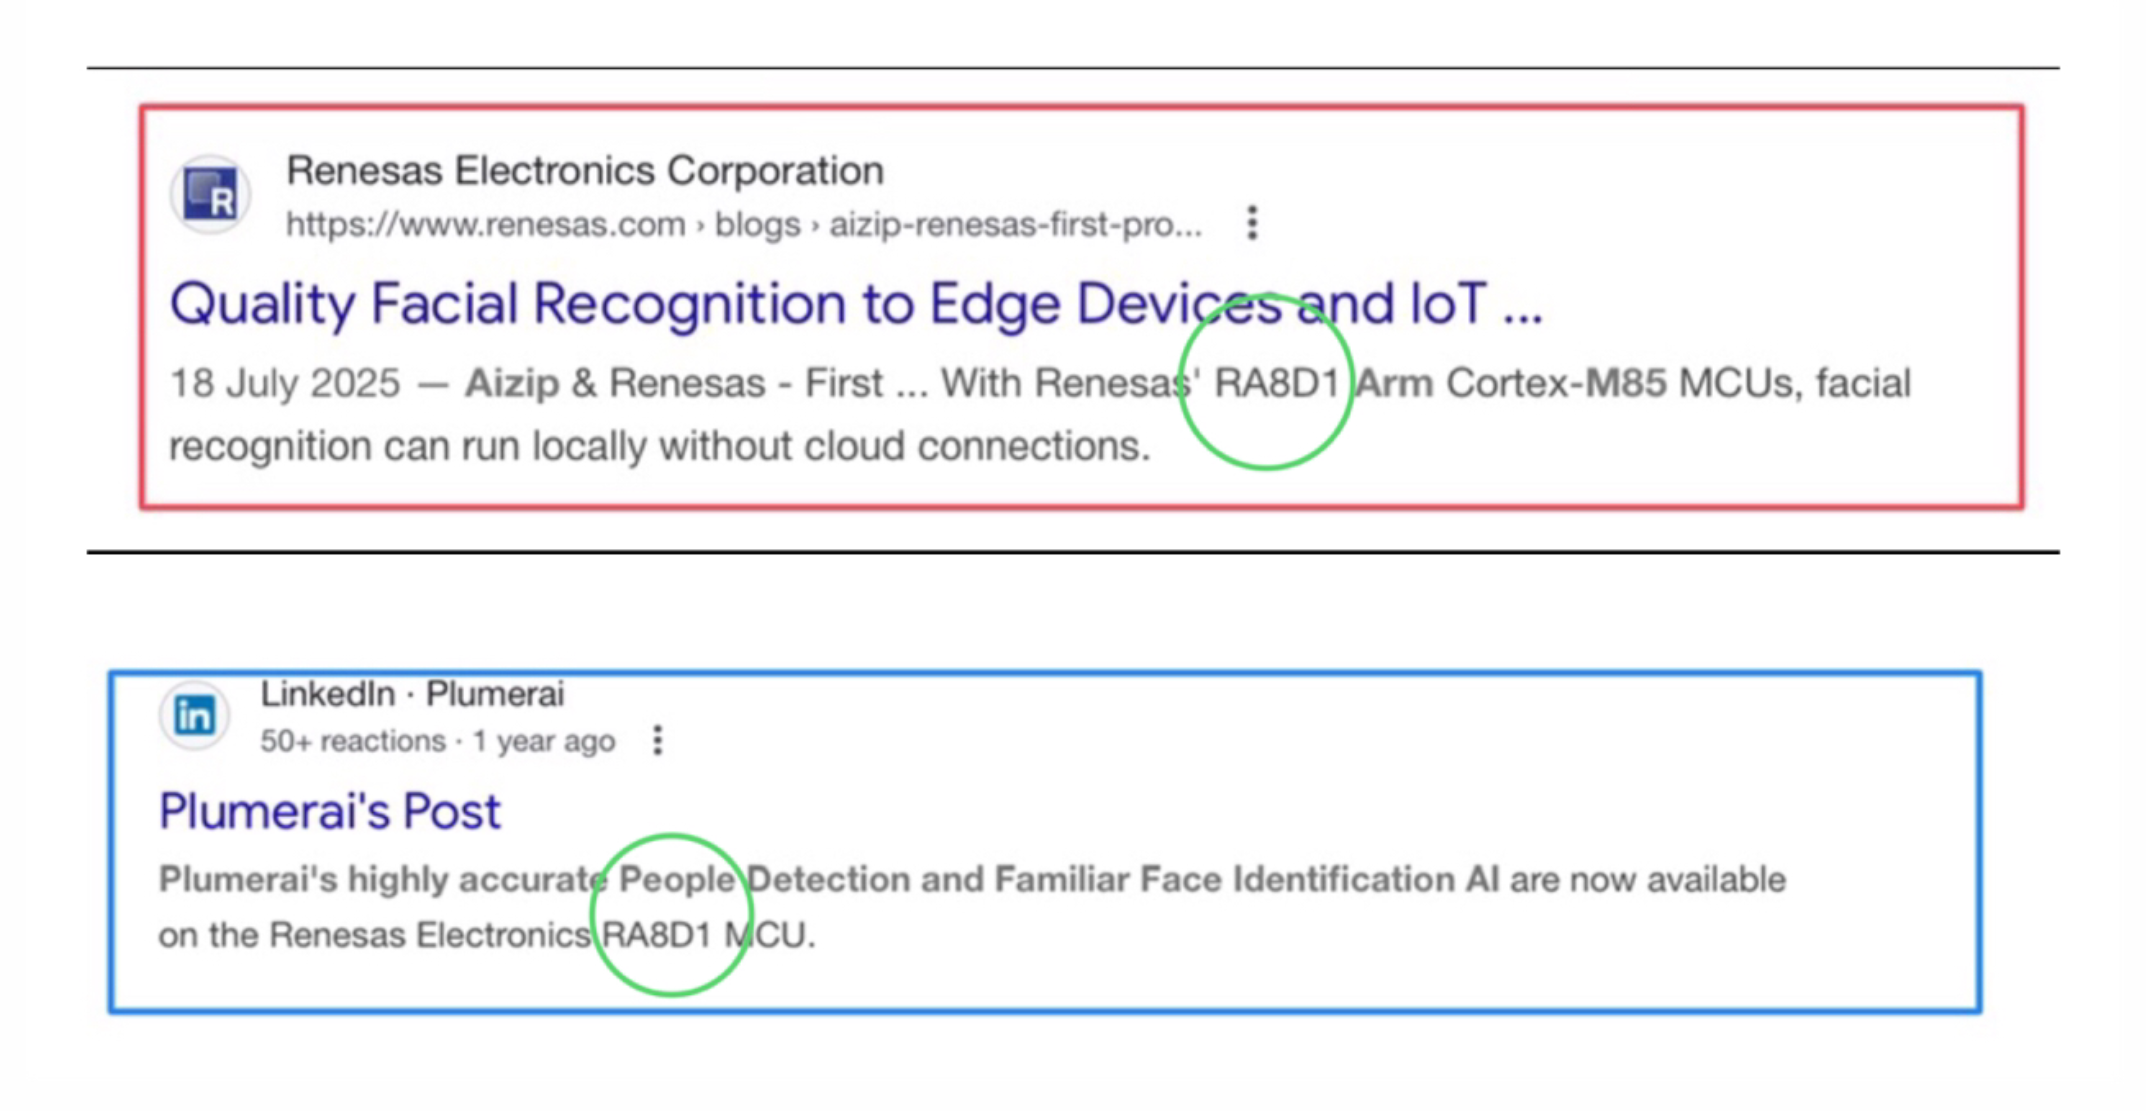
Task: Open the 'Plumerai's Post' result link
Action: tap(330, 811)
